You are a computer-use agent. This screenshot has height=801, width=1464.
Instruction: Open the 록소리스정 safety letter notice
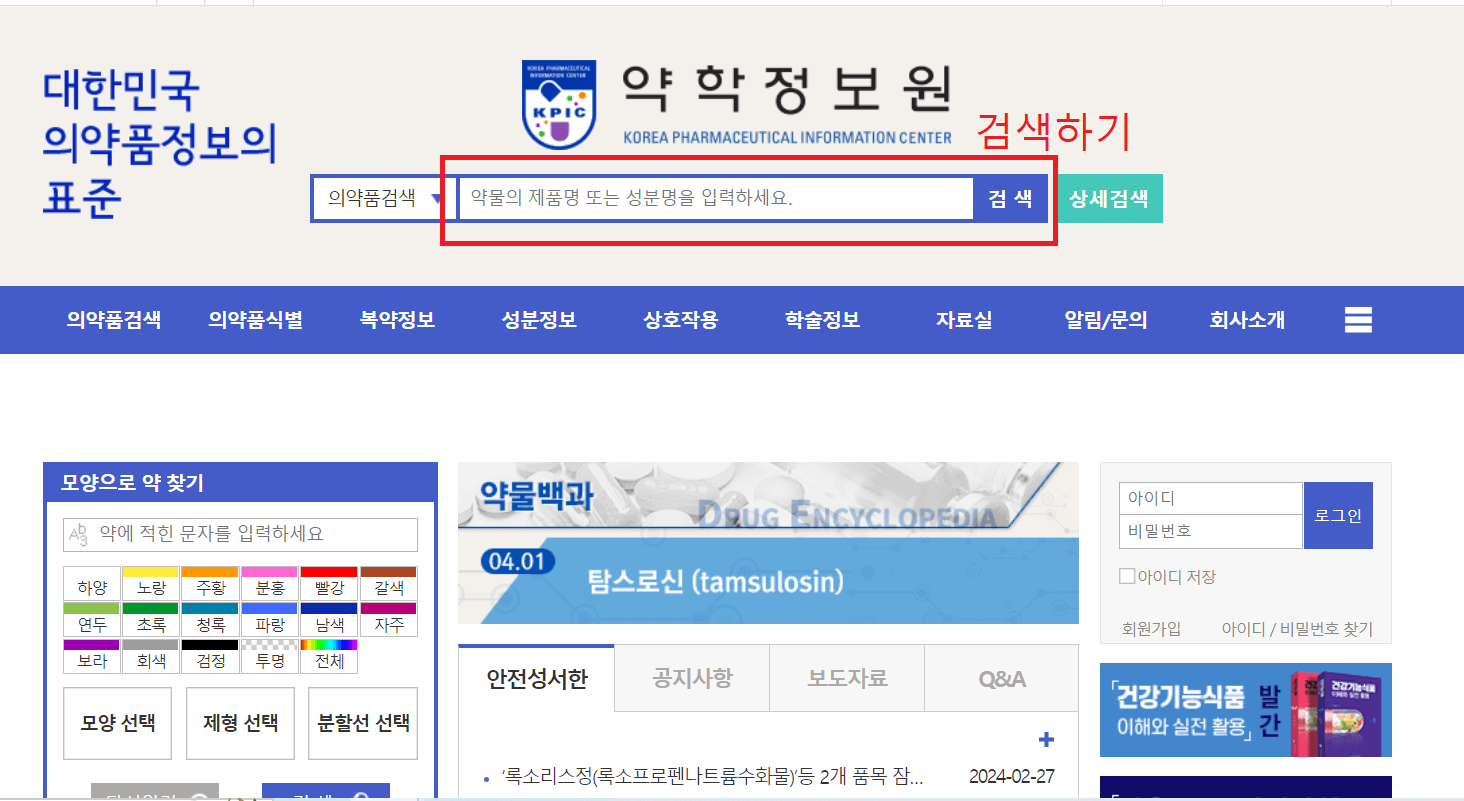(712, 777)
